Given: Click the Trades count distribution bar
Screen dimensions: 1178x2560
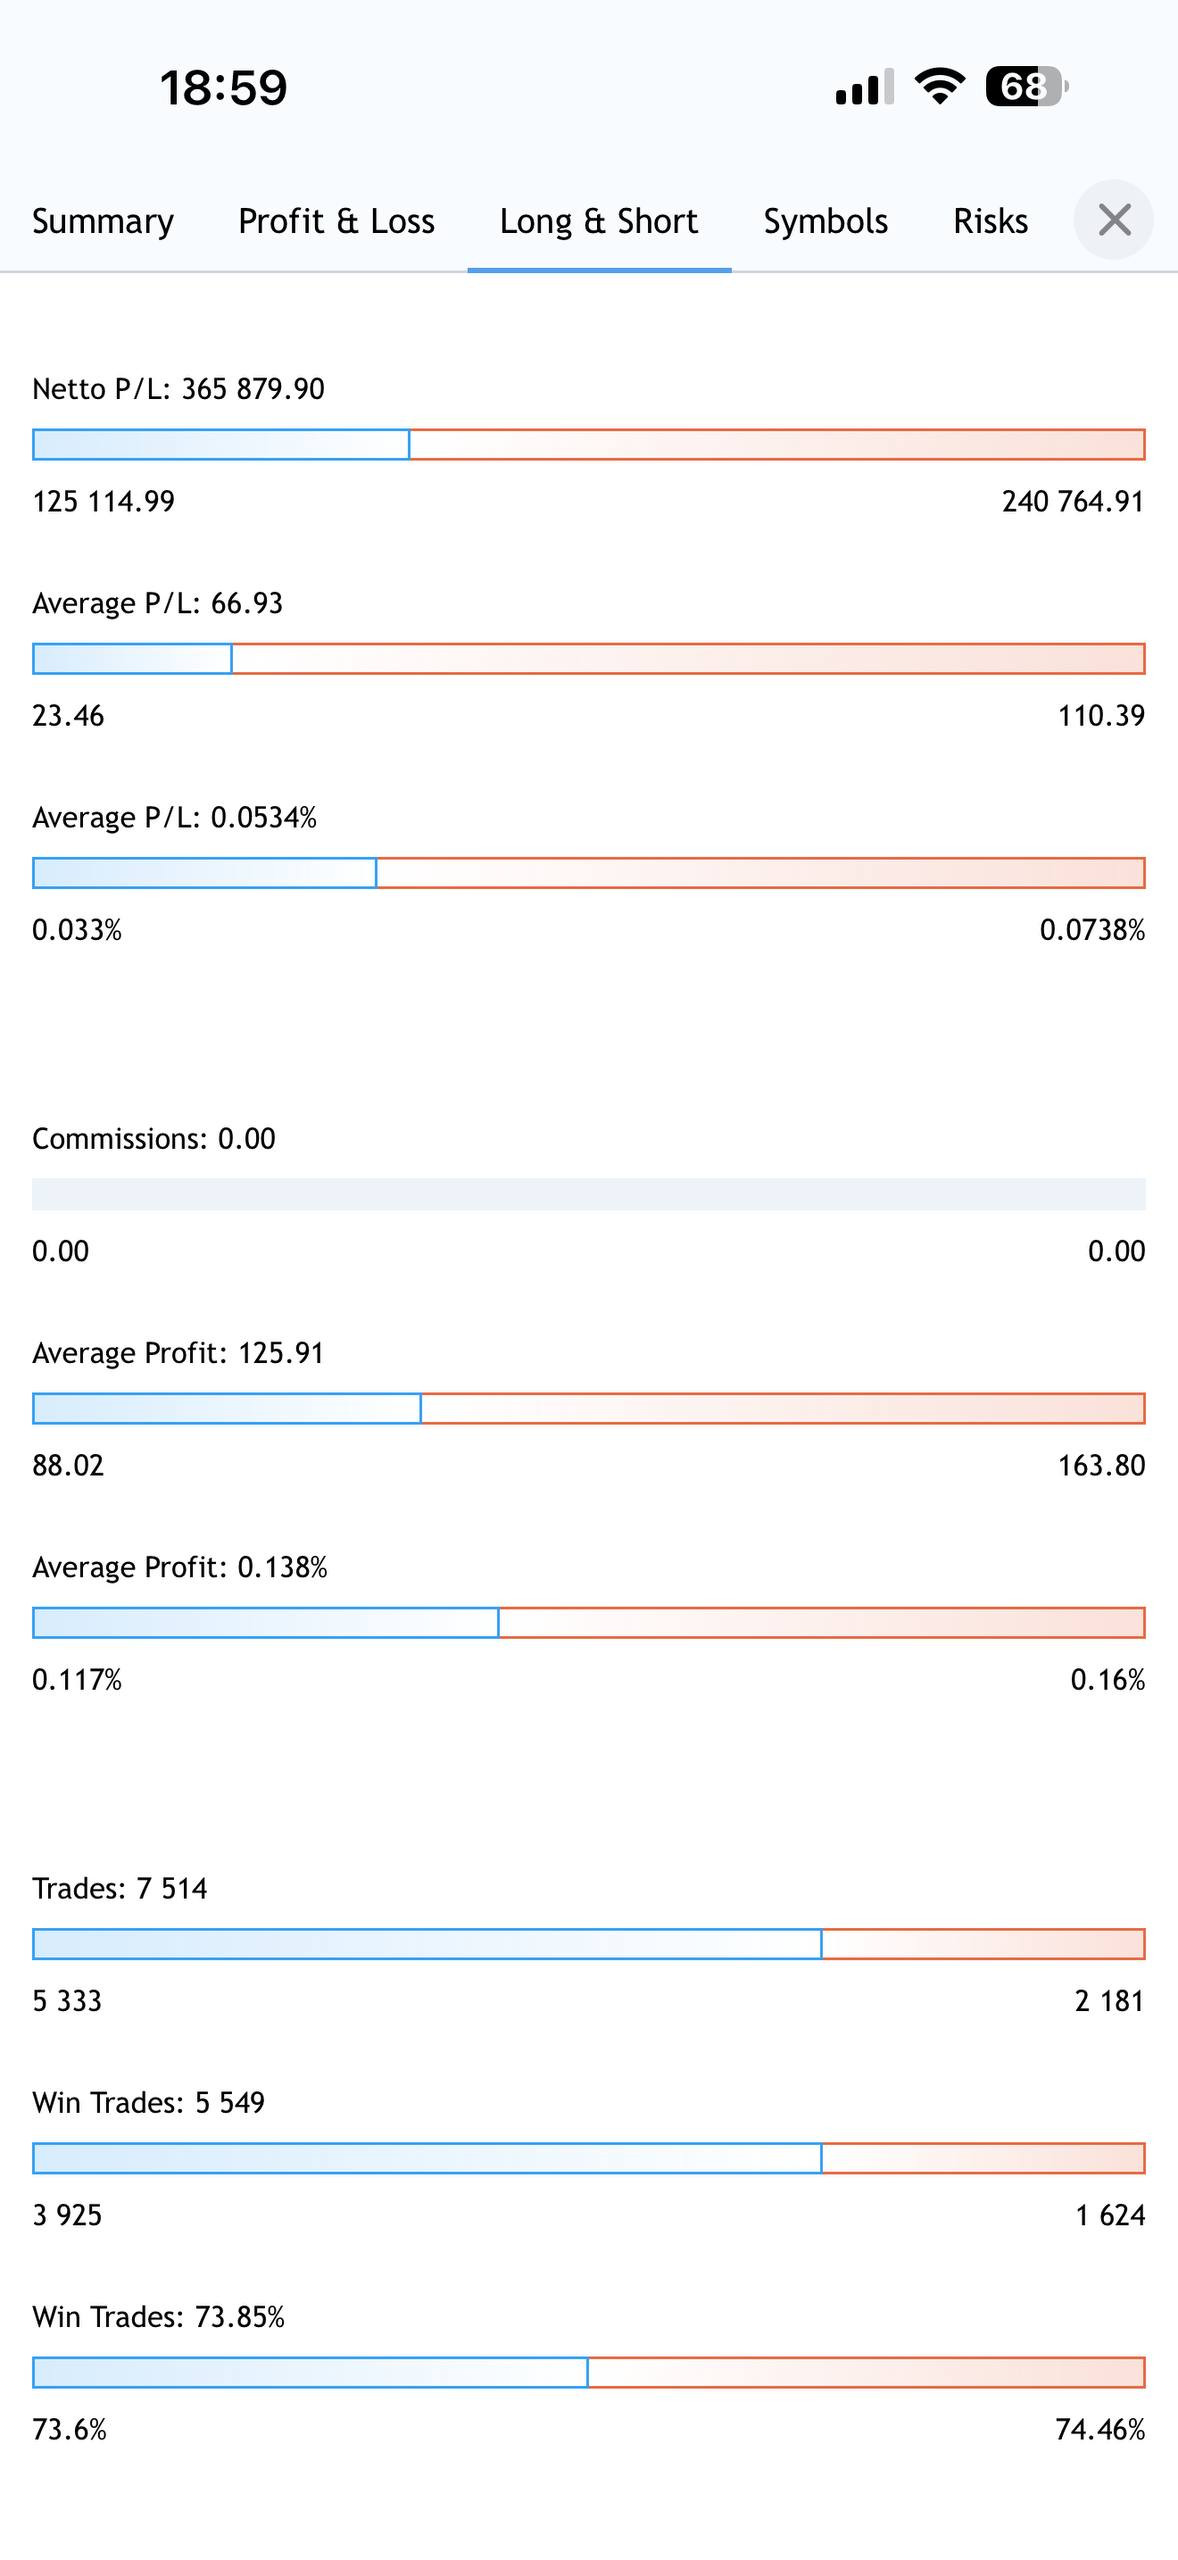Looking at the screenshot, I should 588,1944.
